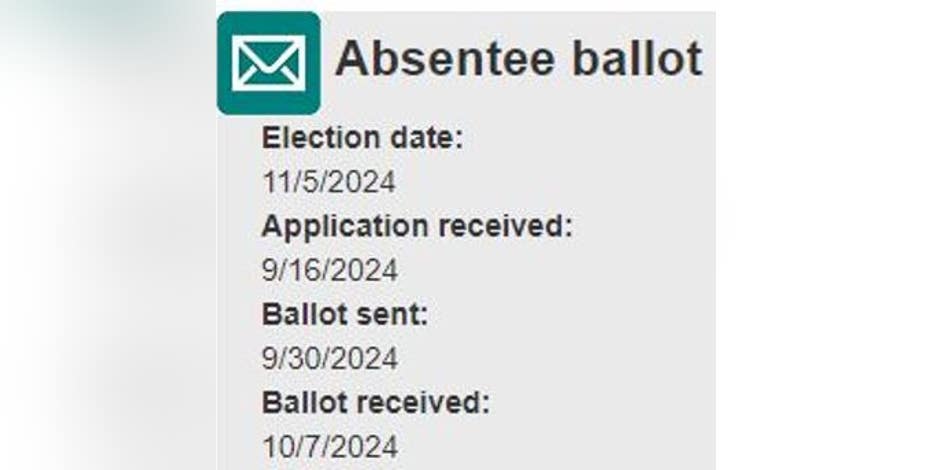Click the word "Absentee" in the heading

445,60
